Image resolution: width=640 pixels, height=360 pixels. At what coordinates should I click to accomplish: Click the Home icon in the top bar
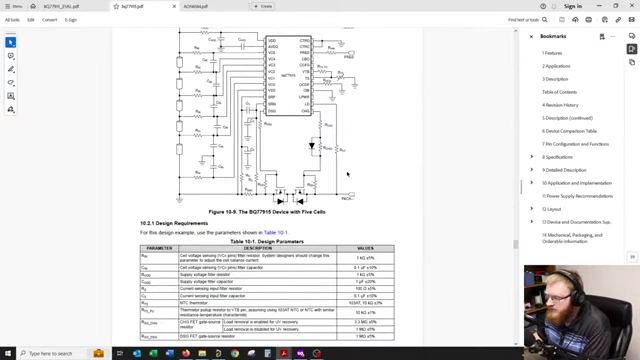coord(33,6)
